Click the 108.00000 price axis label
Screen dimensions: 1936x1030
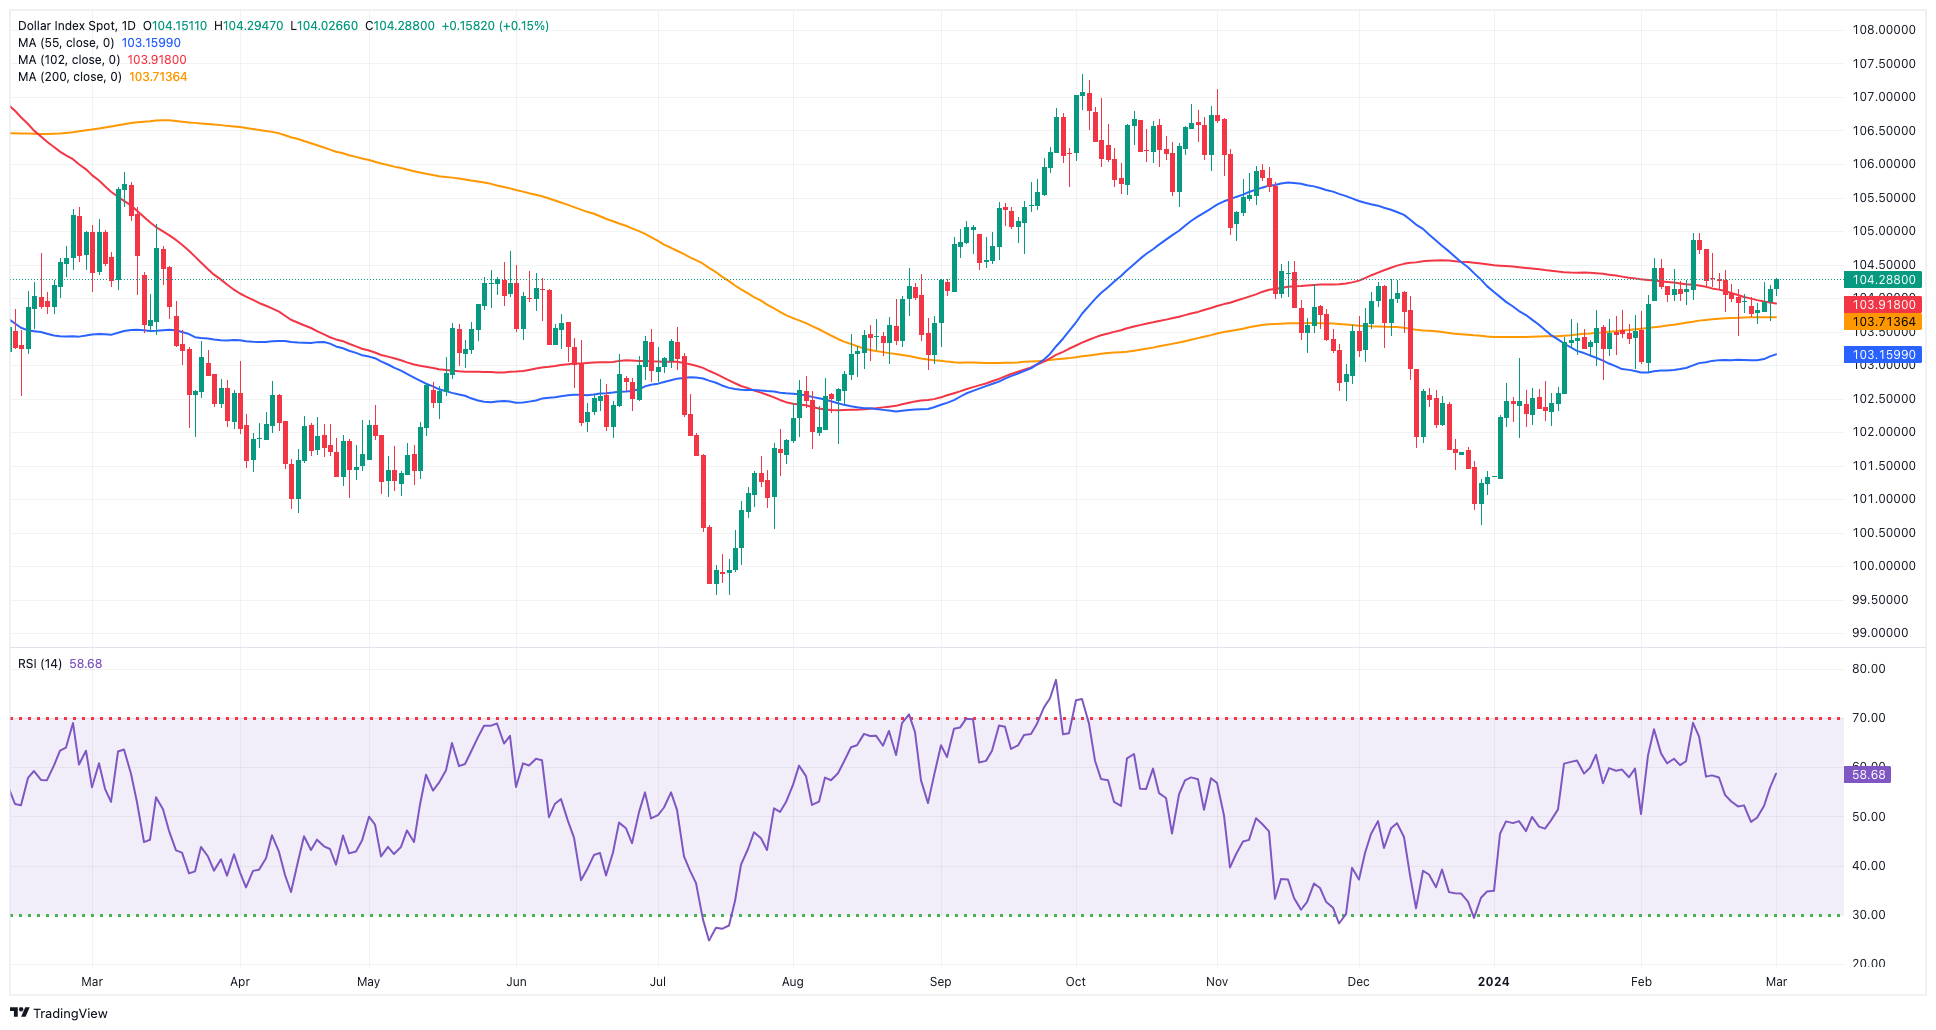[1883, 30]
